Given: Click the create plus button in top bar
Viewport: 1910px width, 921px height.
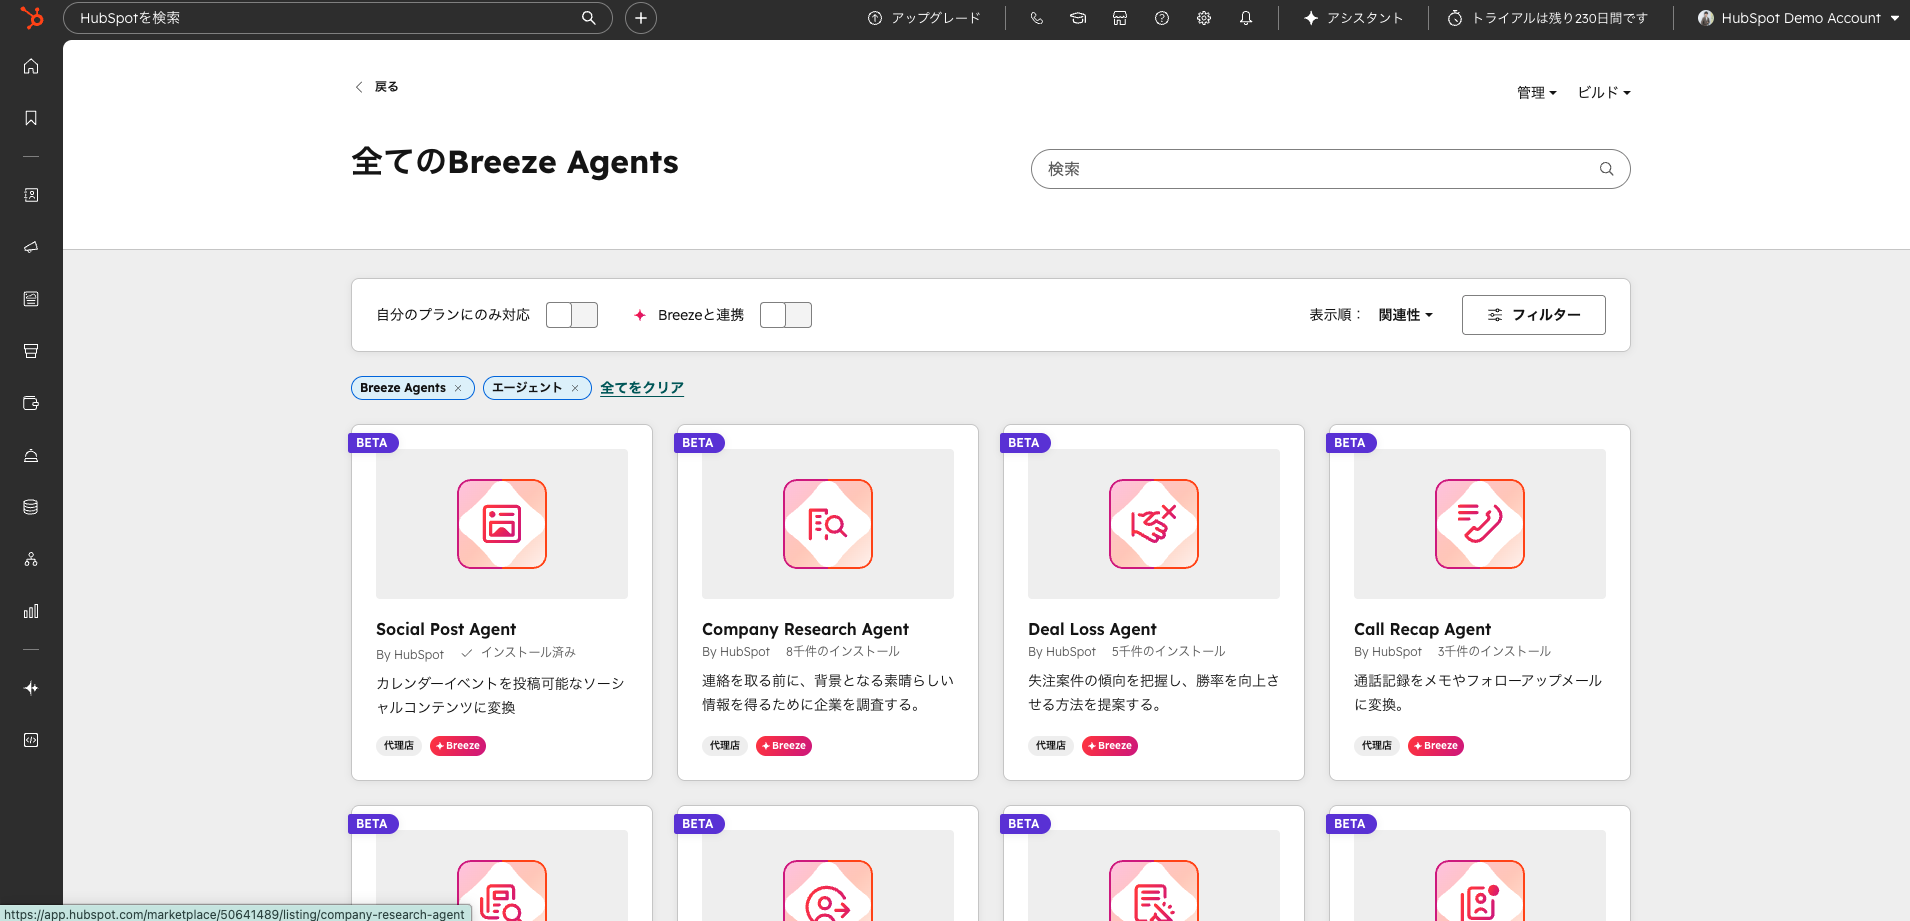Looking at the screenshot, I should click(x=641, y=18).
